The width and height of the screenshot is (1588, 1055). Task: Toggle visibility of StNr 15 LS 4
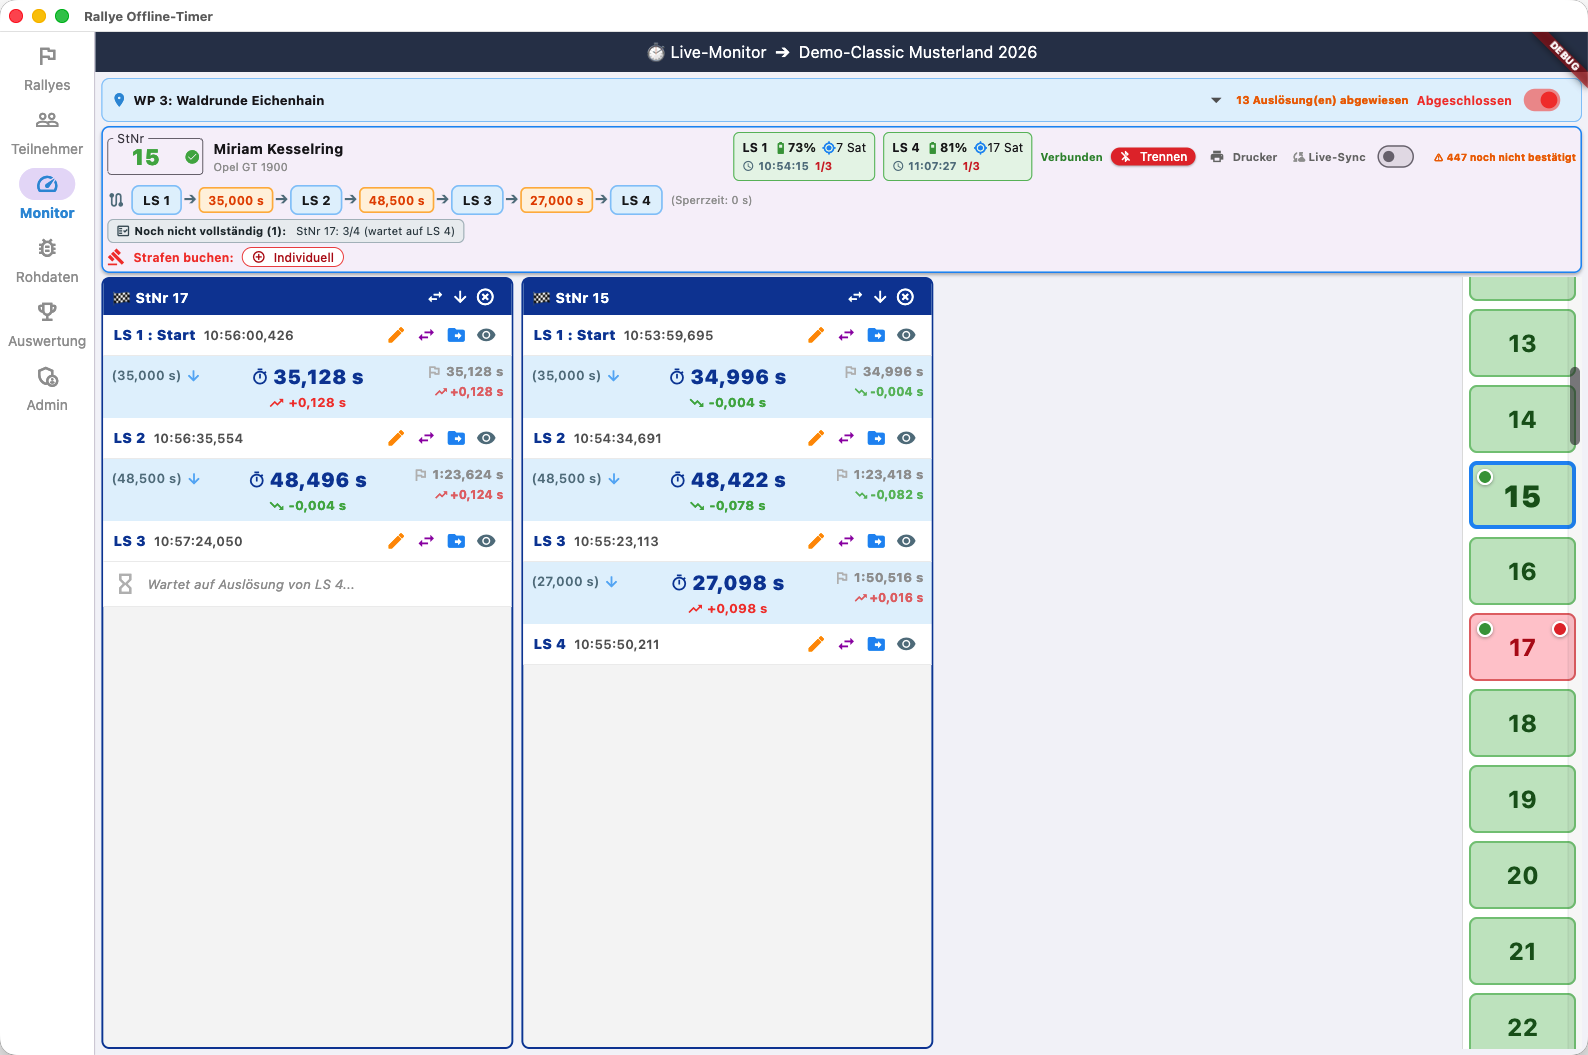906,644
